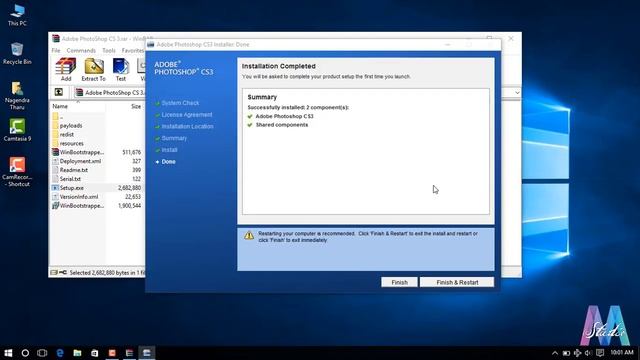Viewport: 640px width, 360px height.
Task: Click the Nagendra Tharu folder icon
Action: [x=17, y=96]
